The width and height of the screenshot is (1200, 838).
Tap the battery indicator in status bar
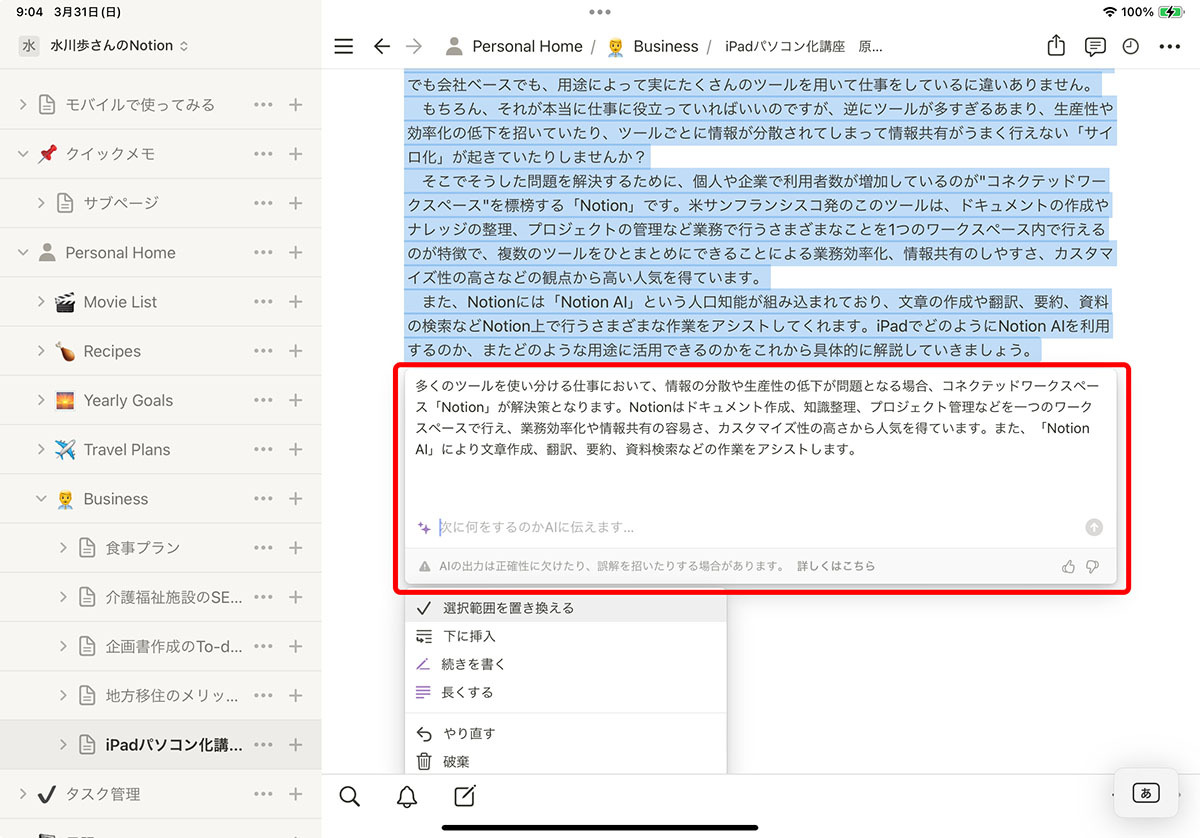pyautogui.click(x=1171, y=12)
